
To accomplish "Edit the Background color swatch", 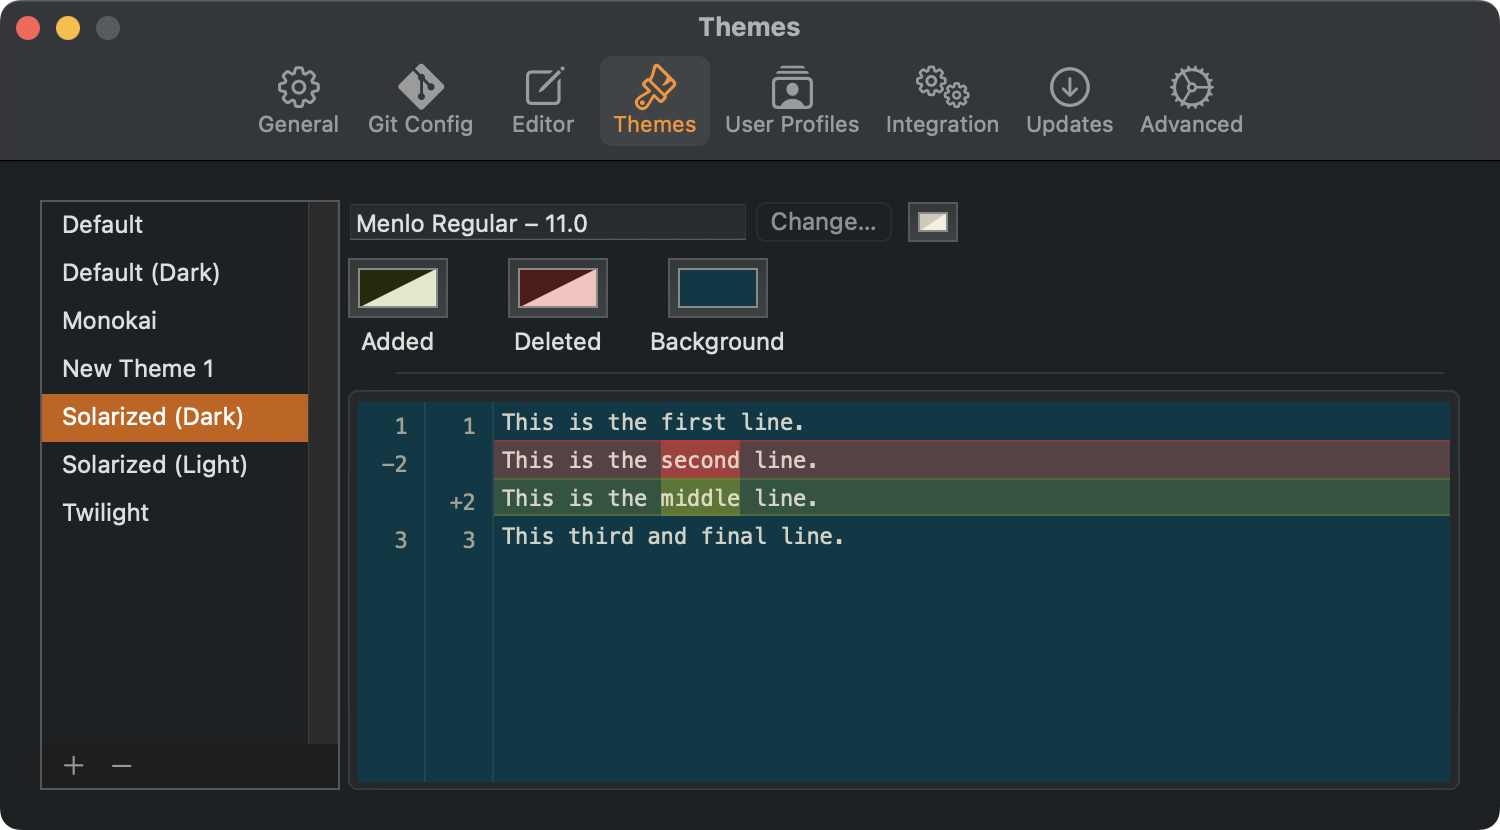I will click(x=717, y=287).
